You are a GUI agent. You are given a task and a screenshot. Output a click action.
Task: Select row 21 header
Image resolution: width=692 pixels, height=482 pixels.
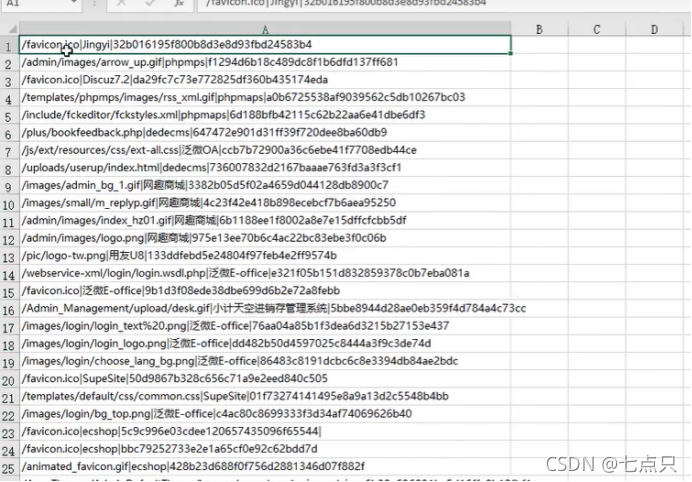pyautogui.click(x=9, y=397)
